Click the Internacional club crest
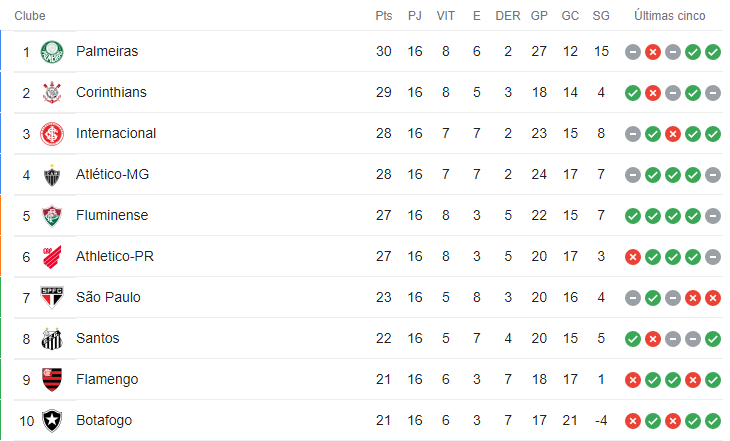 pos(52,134)
